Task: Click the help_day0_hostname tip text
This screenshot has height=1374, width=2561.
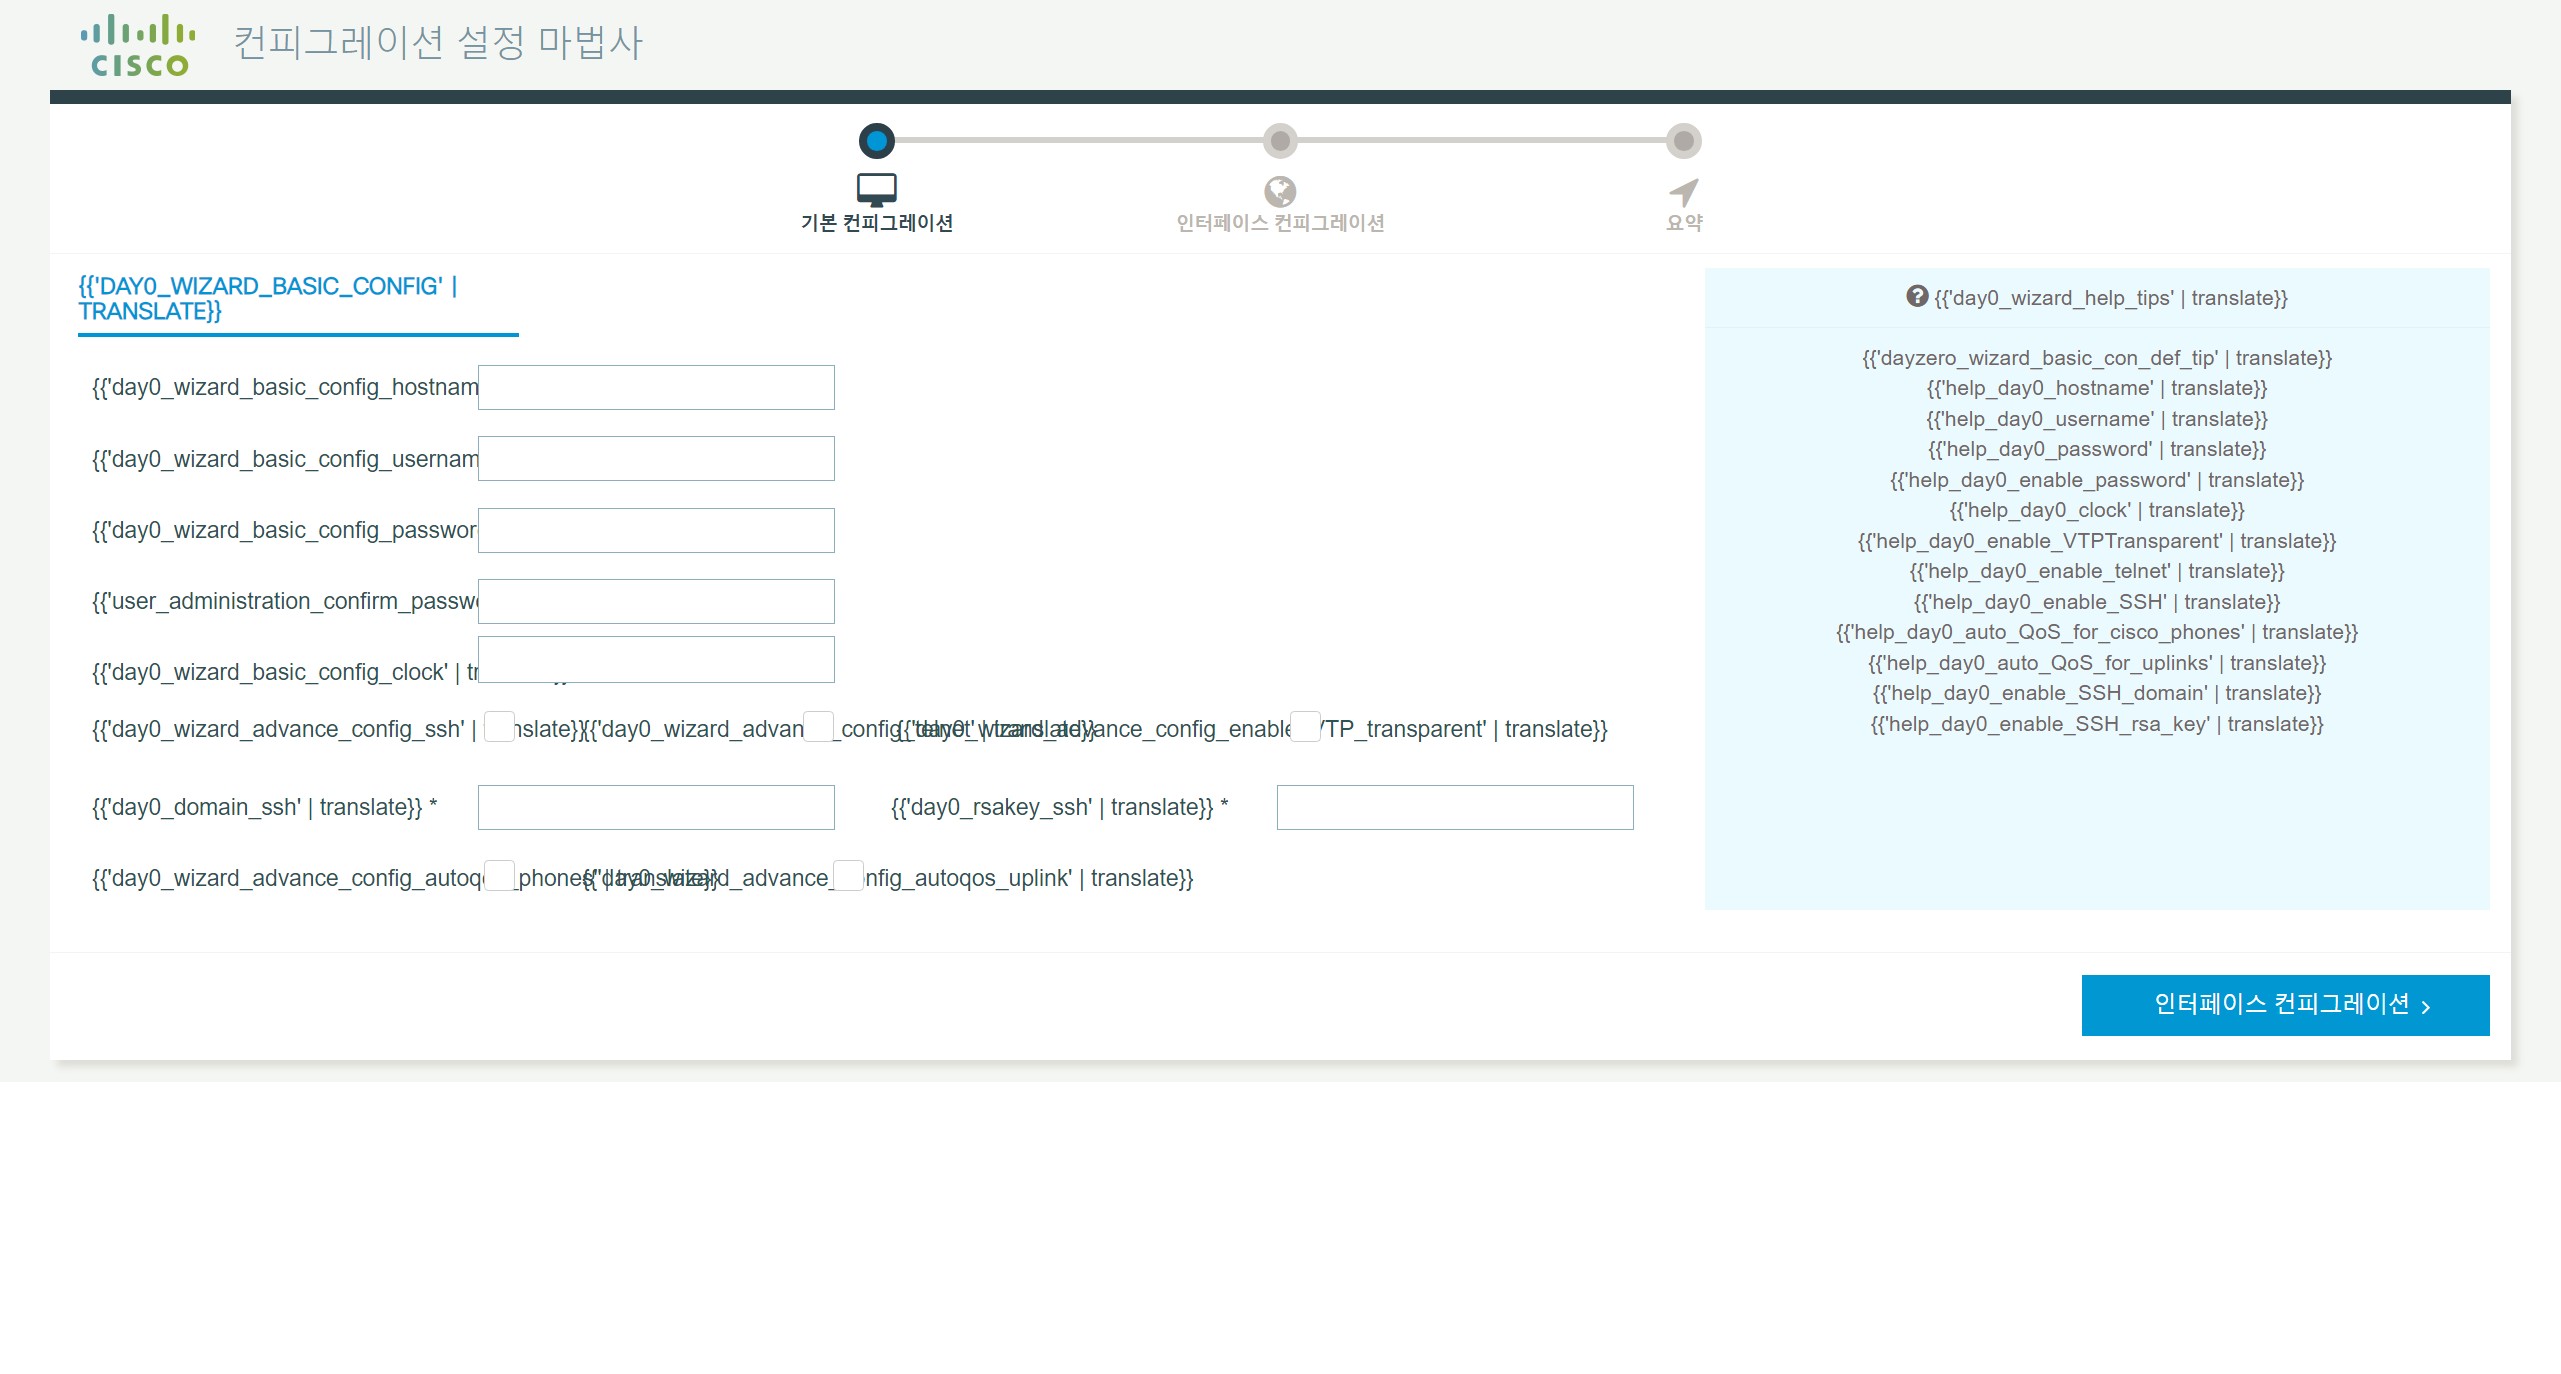Action: [x=2097, y=388]
